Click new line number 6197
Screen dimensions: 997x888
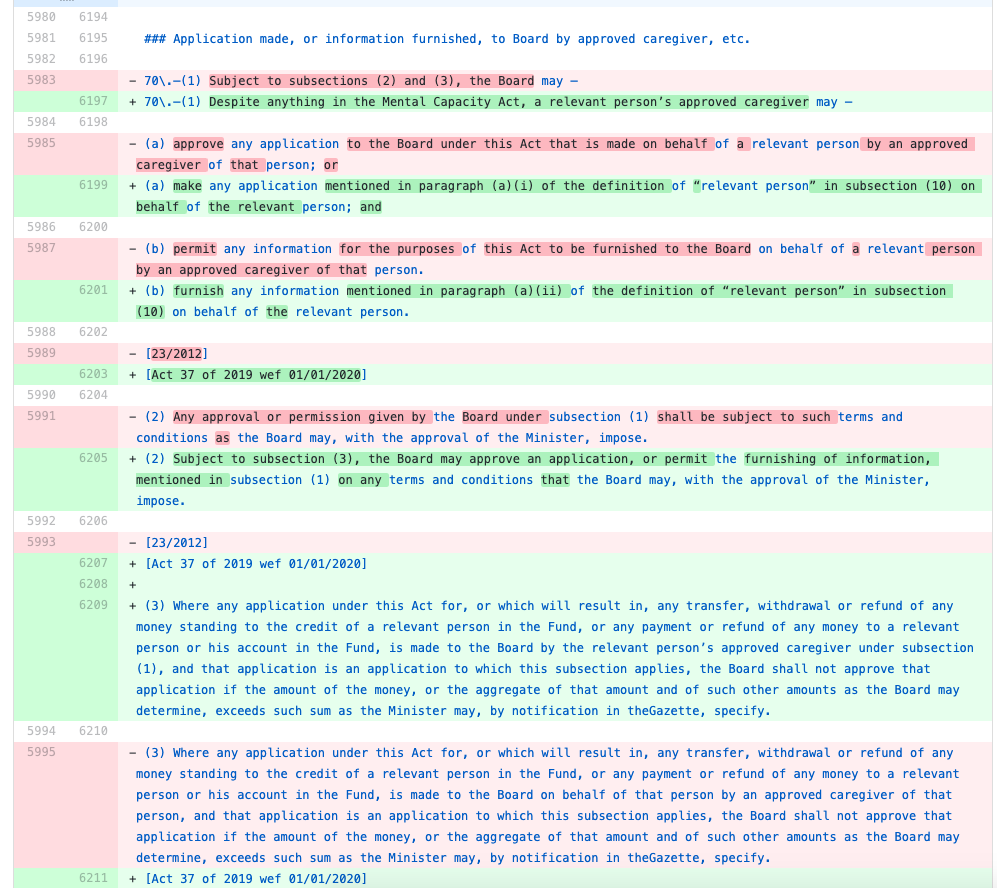(x=93, y=102)
